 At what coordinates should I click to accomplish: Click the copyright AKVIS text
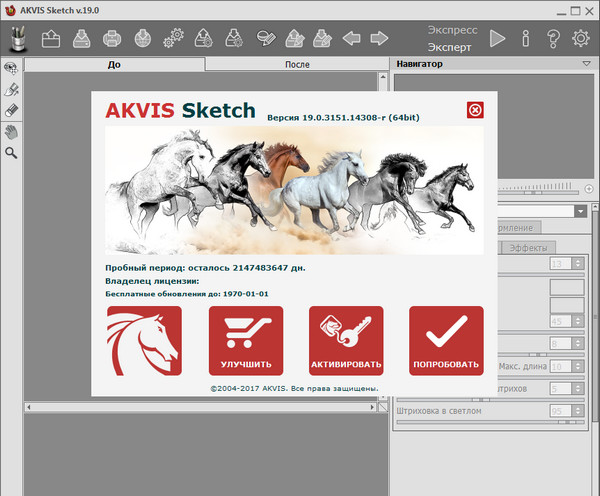[x=294, y=388]
